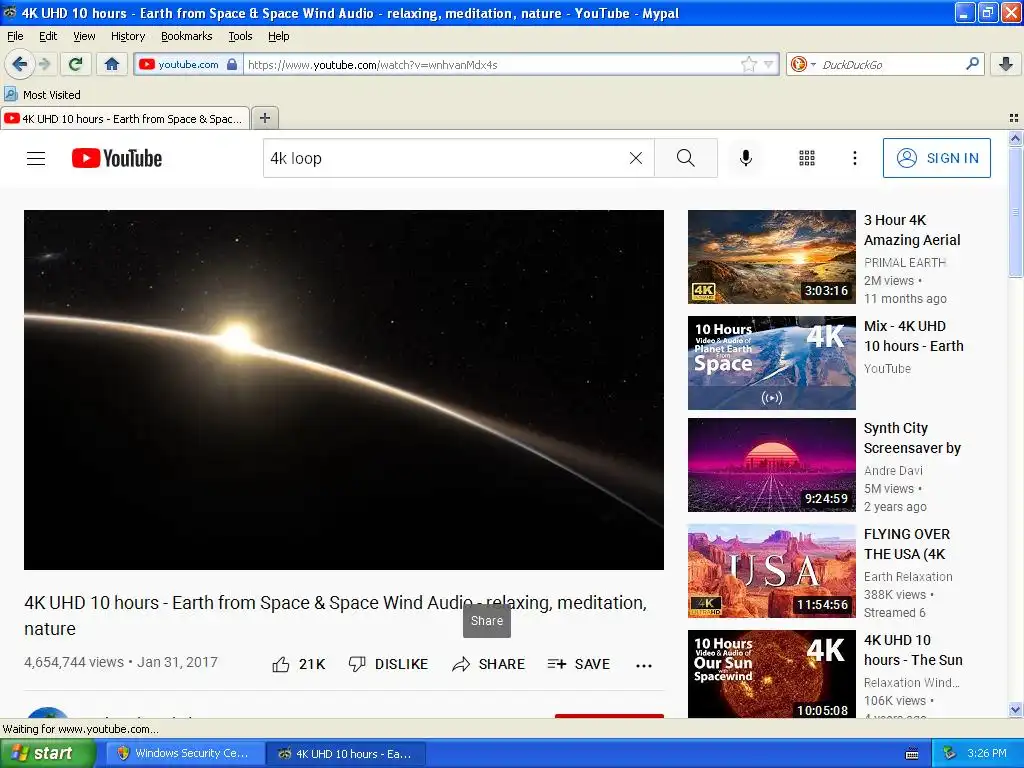Bookmark this page with the star icon
1024x768 pixels.
point(748,64)
